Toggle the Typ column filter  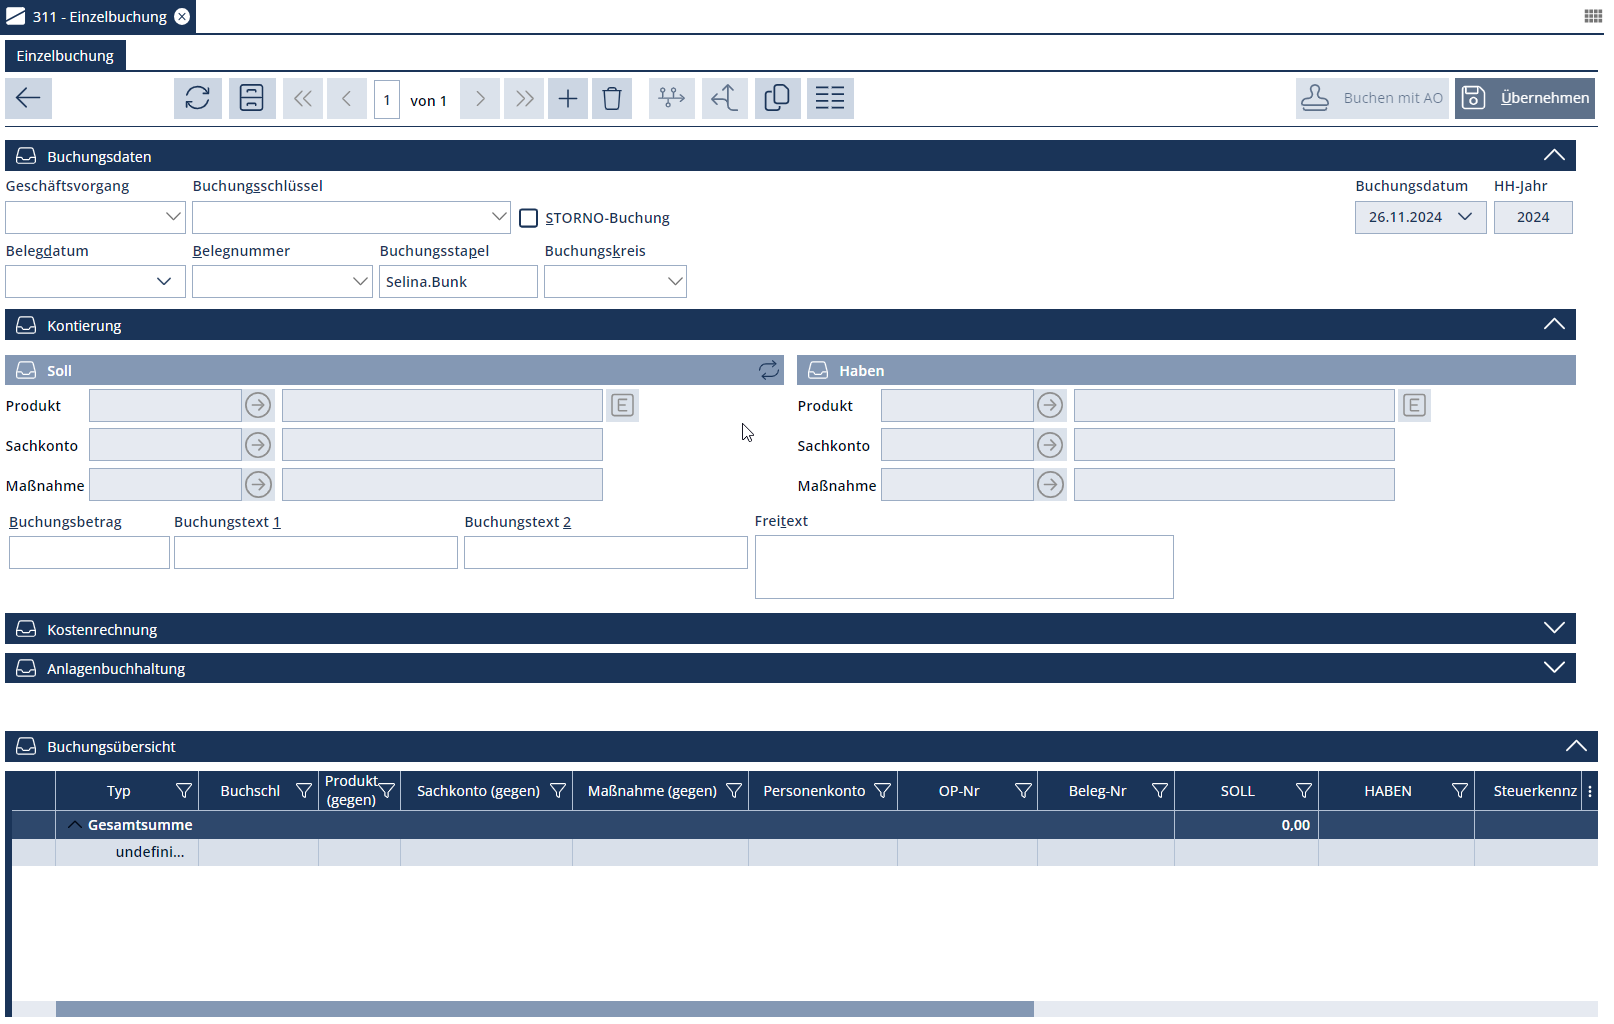tap(184, 791)
